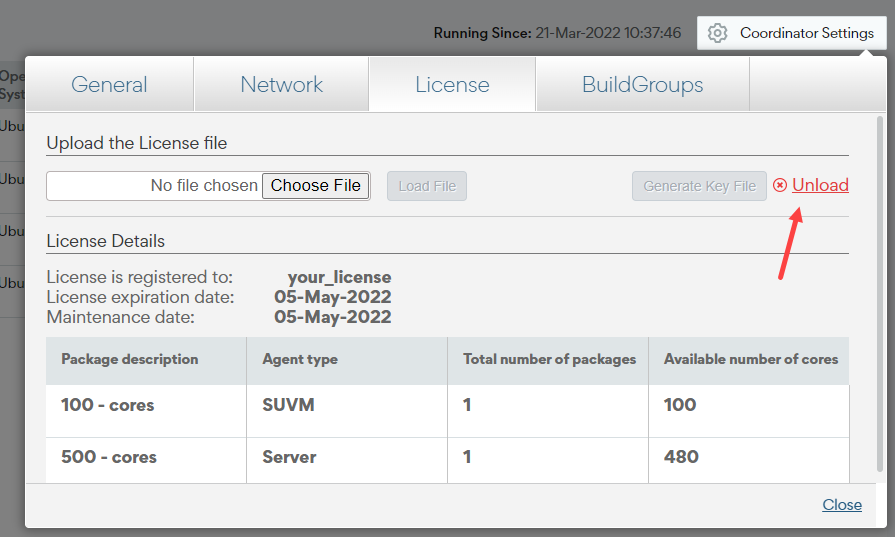The image size is (895, 537).
Task: Click the Load File button
Action: [x=427, y=186]
